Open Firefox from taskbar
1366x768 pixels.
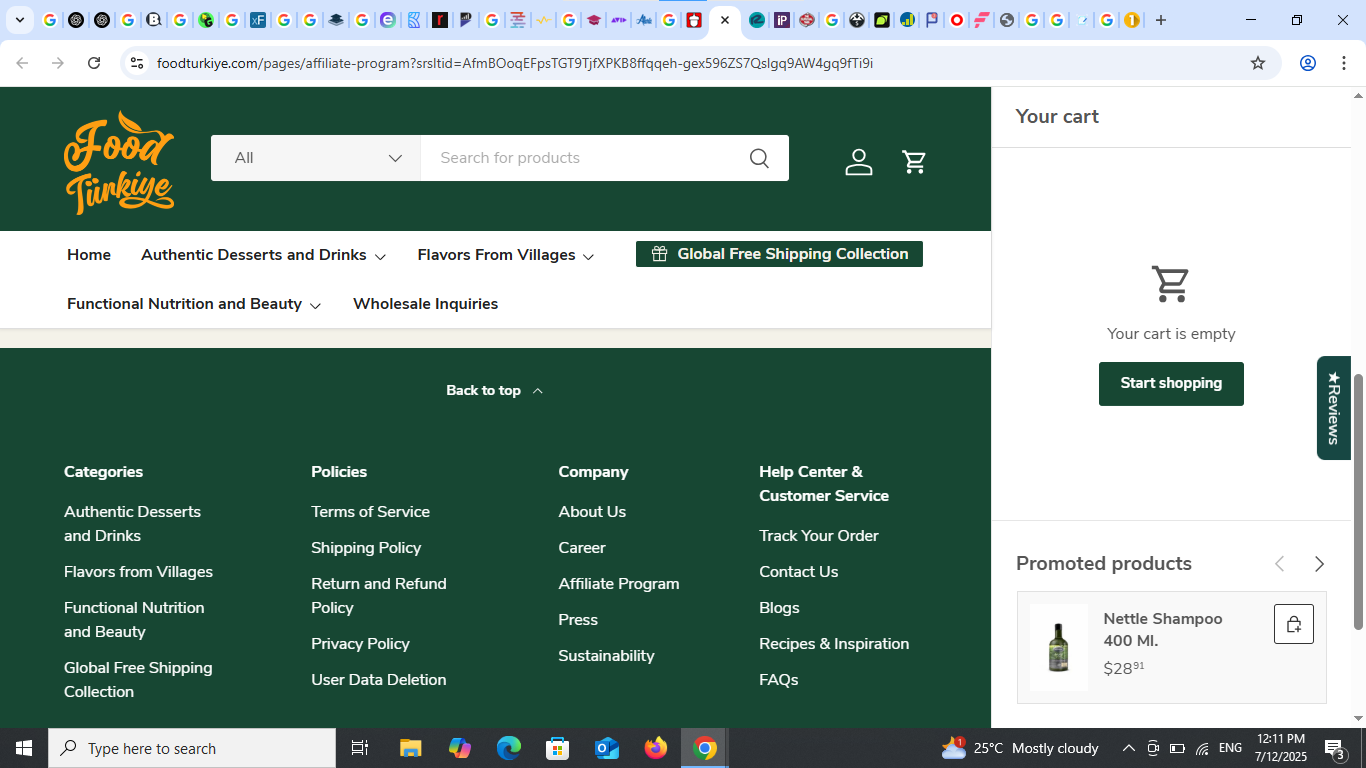click(x=656, y=748)
